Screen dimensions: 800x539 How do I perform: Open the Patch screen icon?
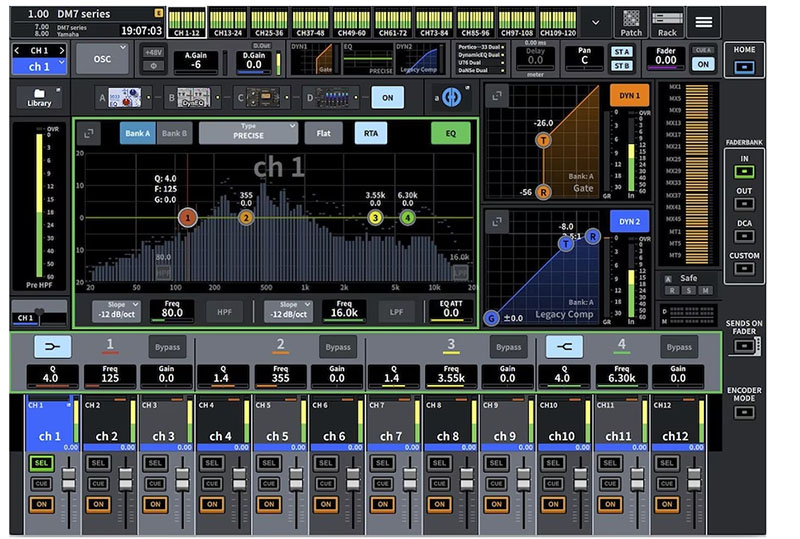(631, 22)
